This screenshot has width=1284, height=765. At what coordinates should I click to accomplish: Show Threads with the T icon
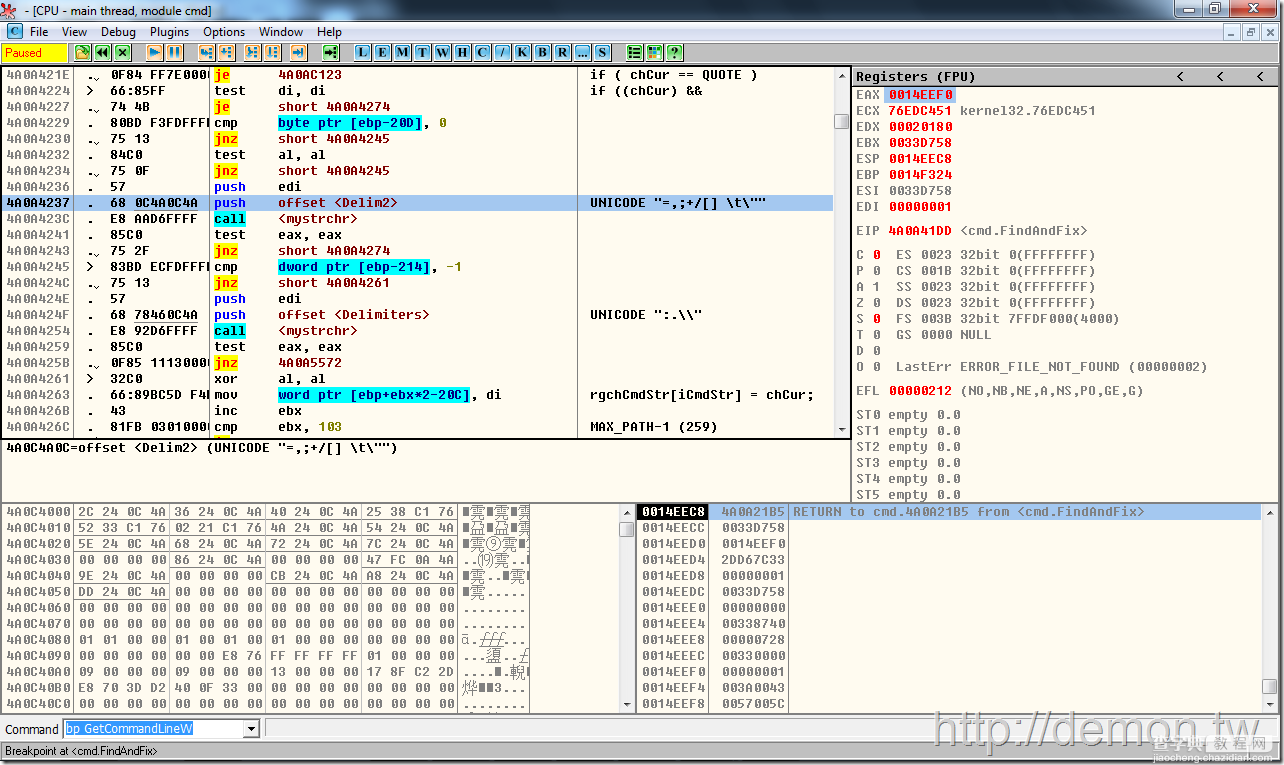click(x=422, y=52)
